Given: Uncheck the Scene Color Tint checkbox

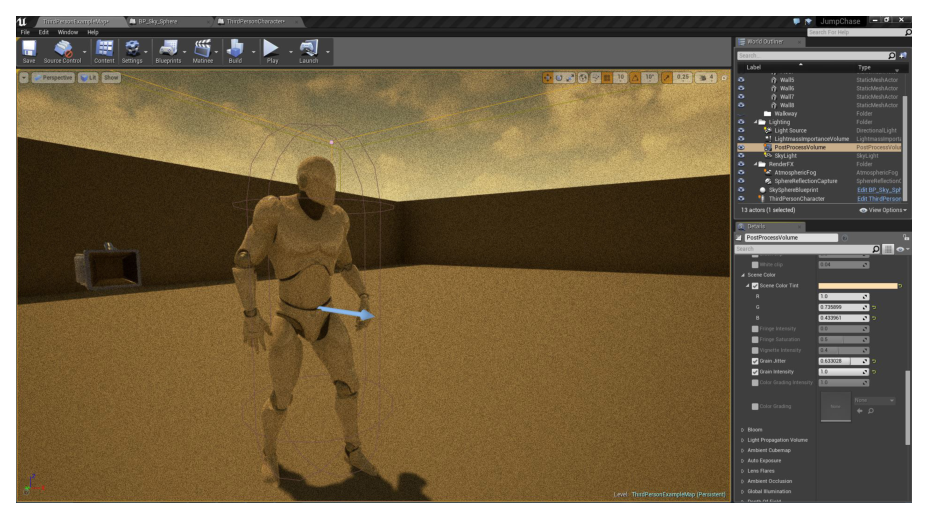Looking at the screenshot, I should tap(755, 286).
